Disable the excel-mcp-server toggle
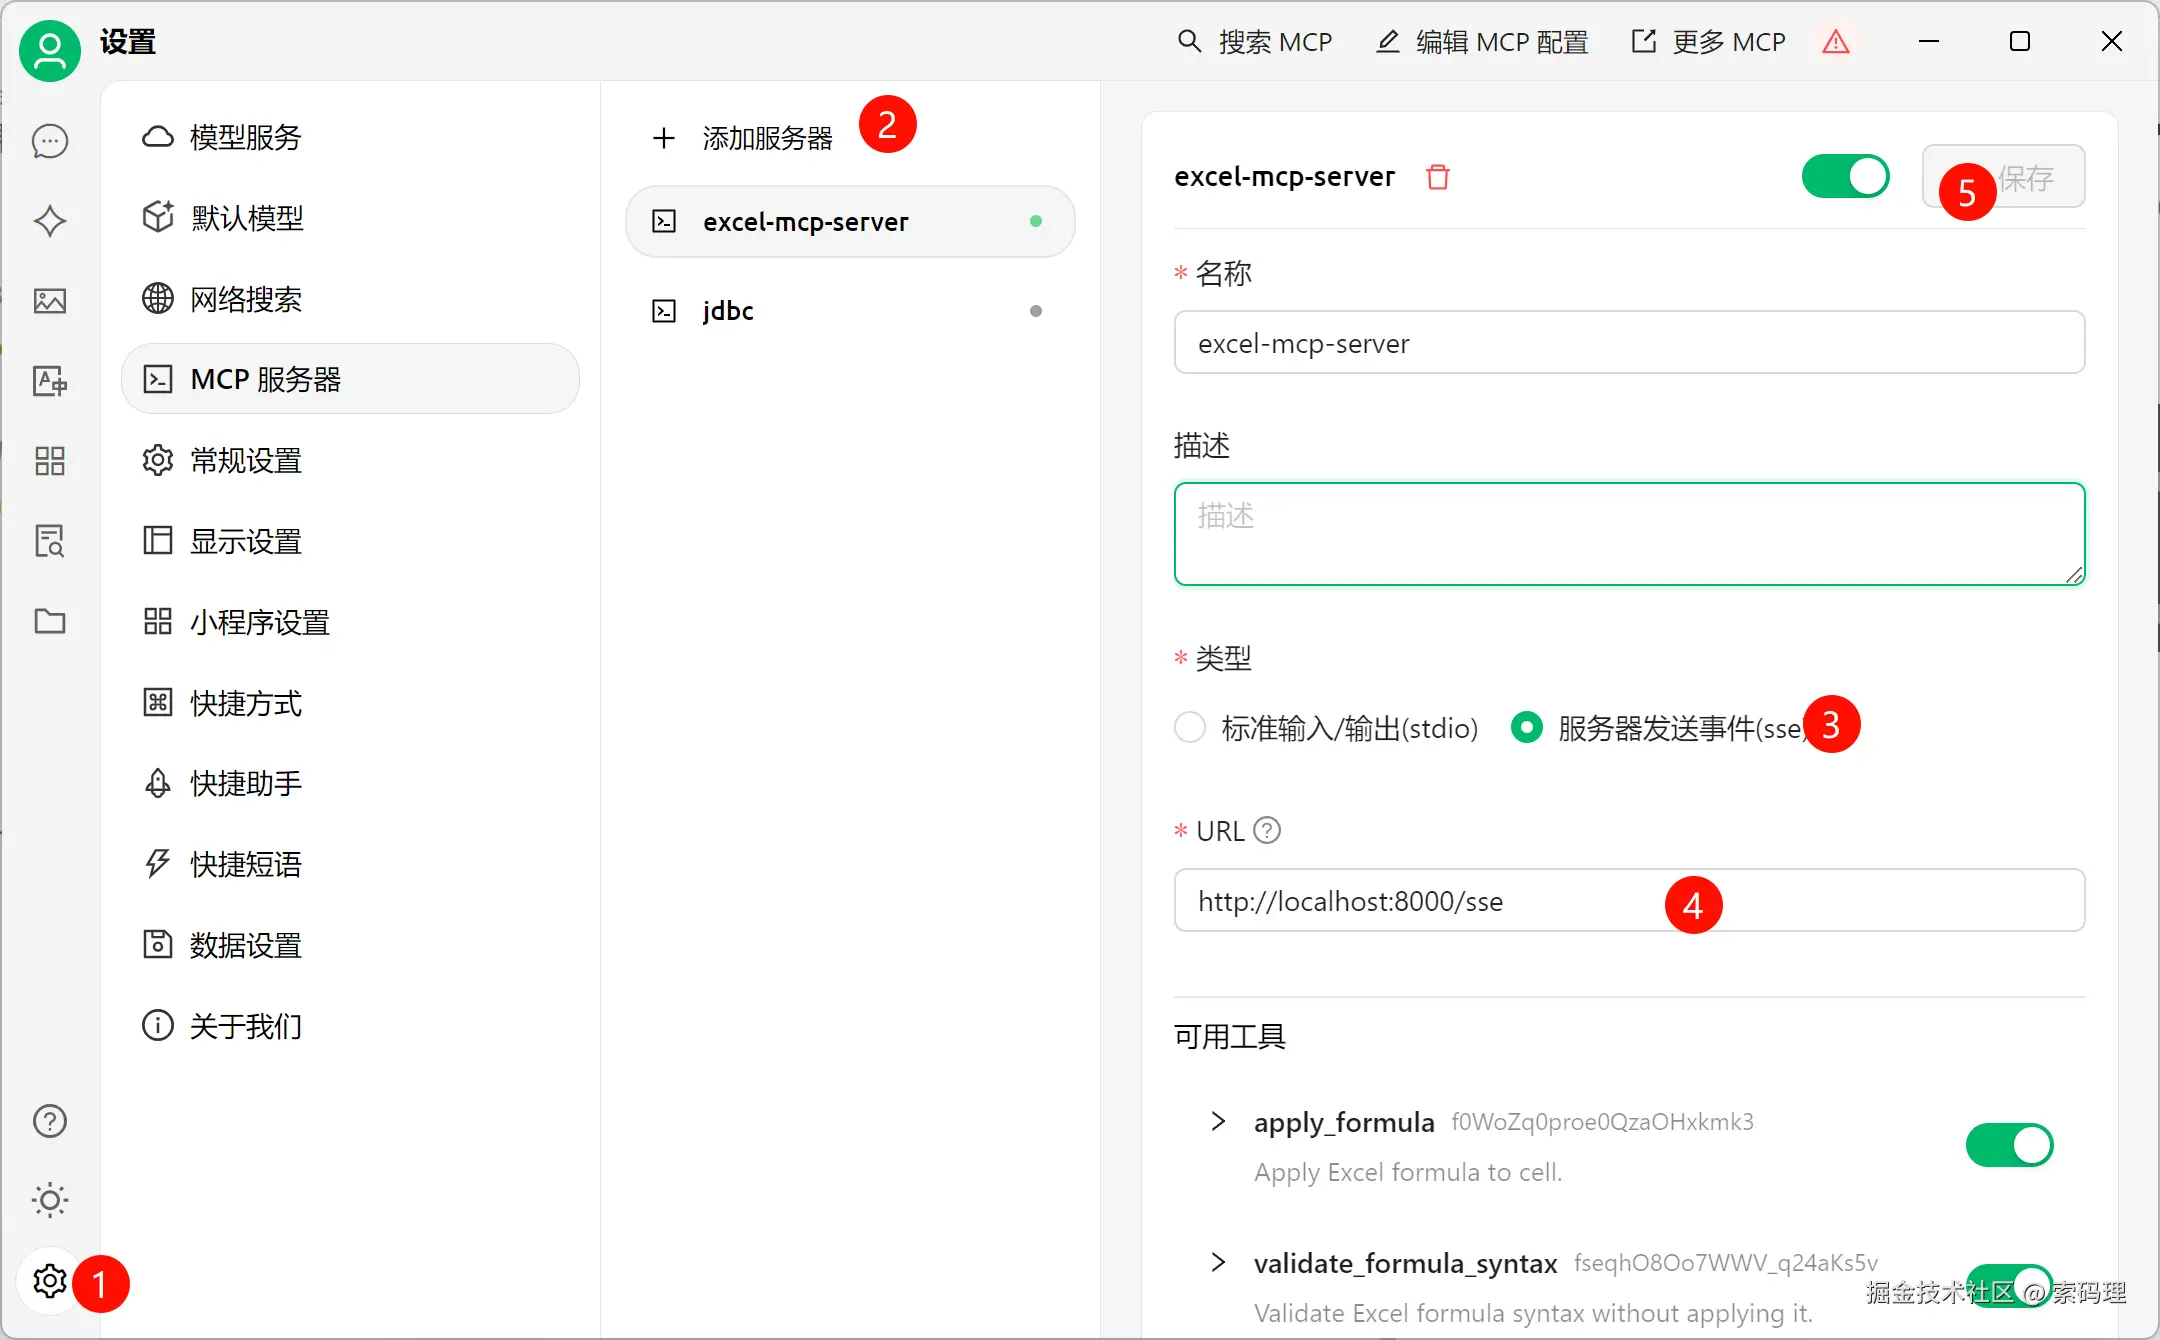 1844,176
